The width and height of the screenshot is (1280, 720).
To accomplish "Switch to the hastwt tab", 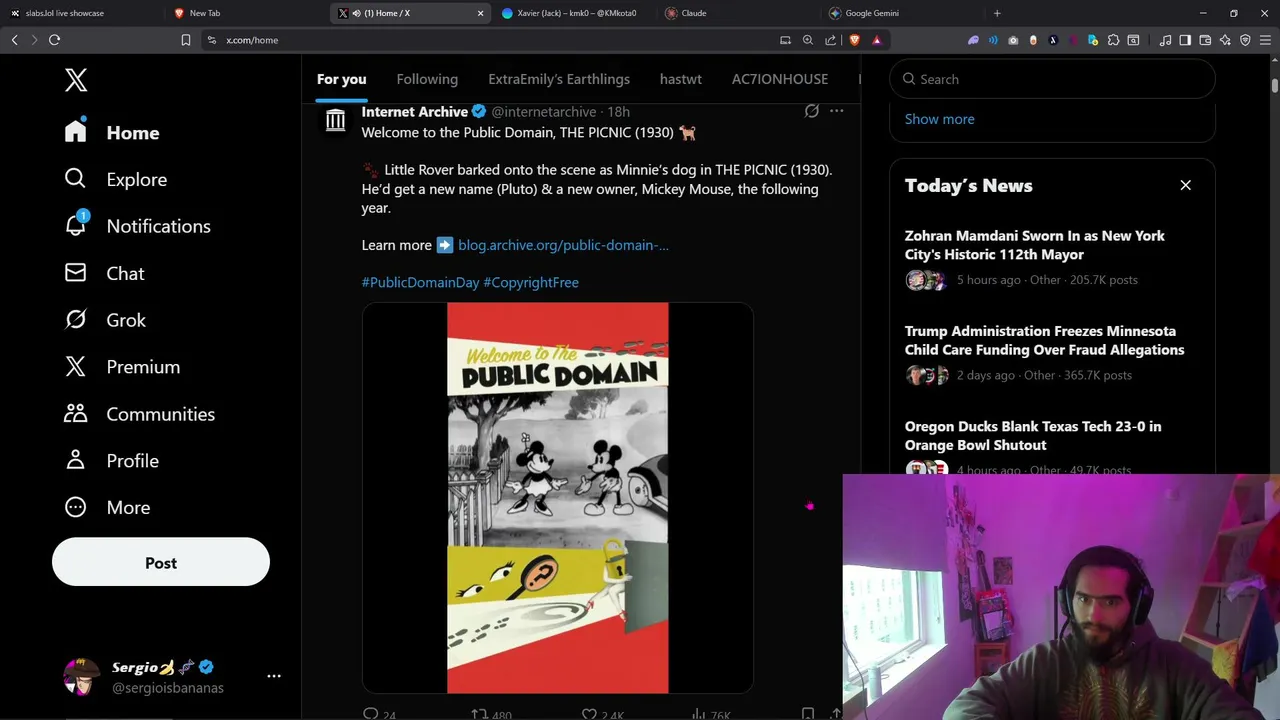I will [x=681, y=79].
